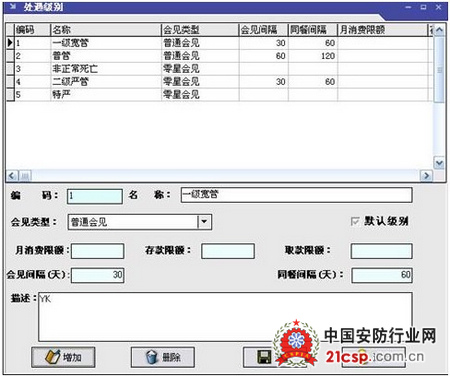Click the 删除 (delete) bucket icon
450x377 pixels.
[x=151, y=357]
